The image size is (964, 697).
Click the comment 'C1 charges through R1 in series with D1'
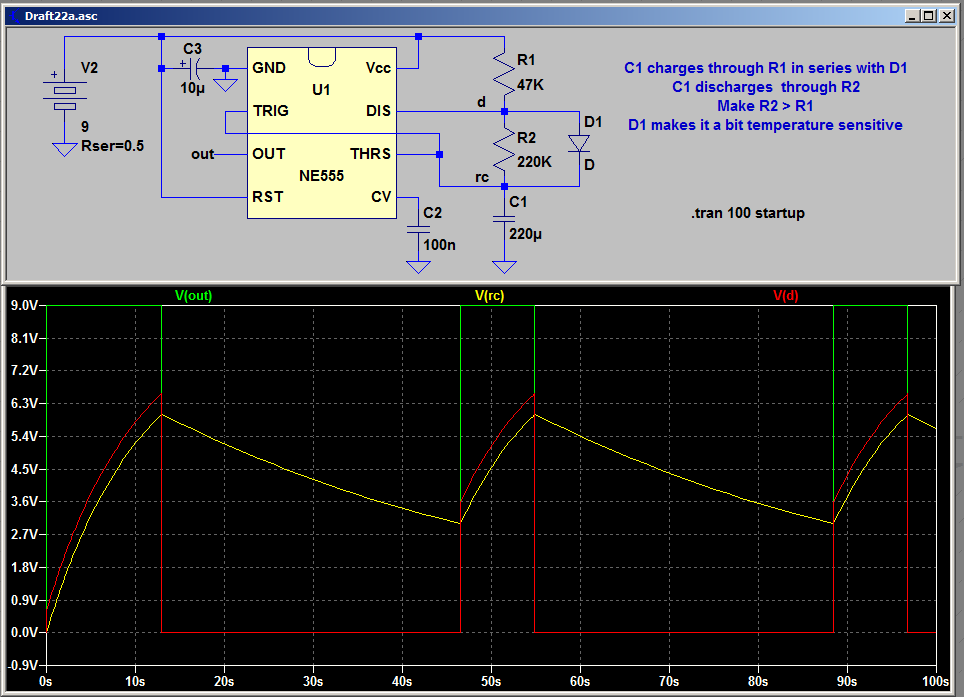[765, 68]
